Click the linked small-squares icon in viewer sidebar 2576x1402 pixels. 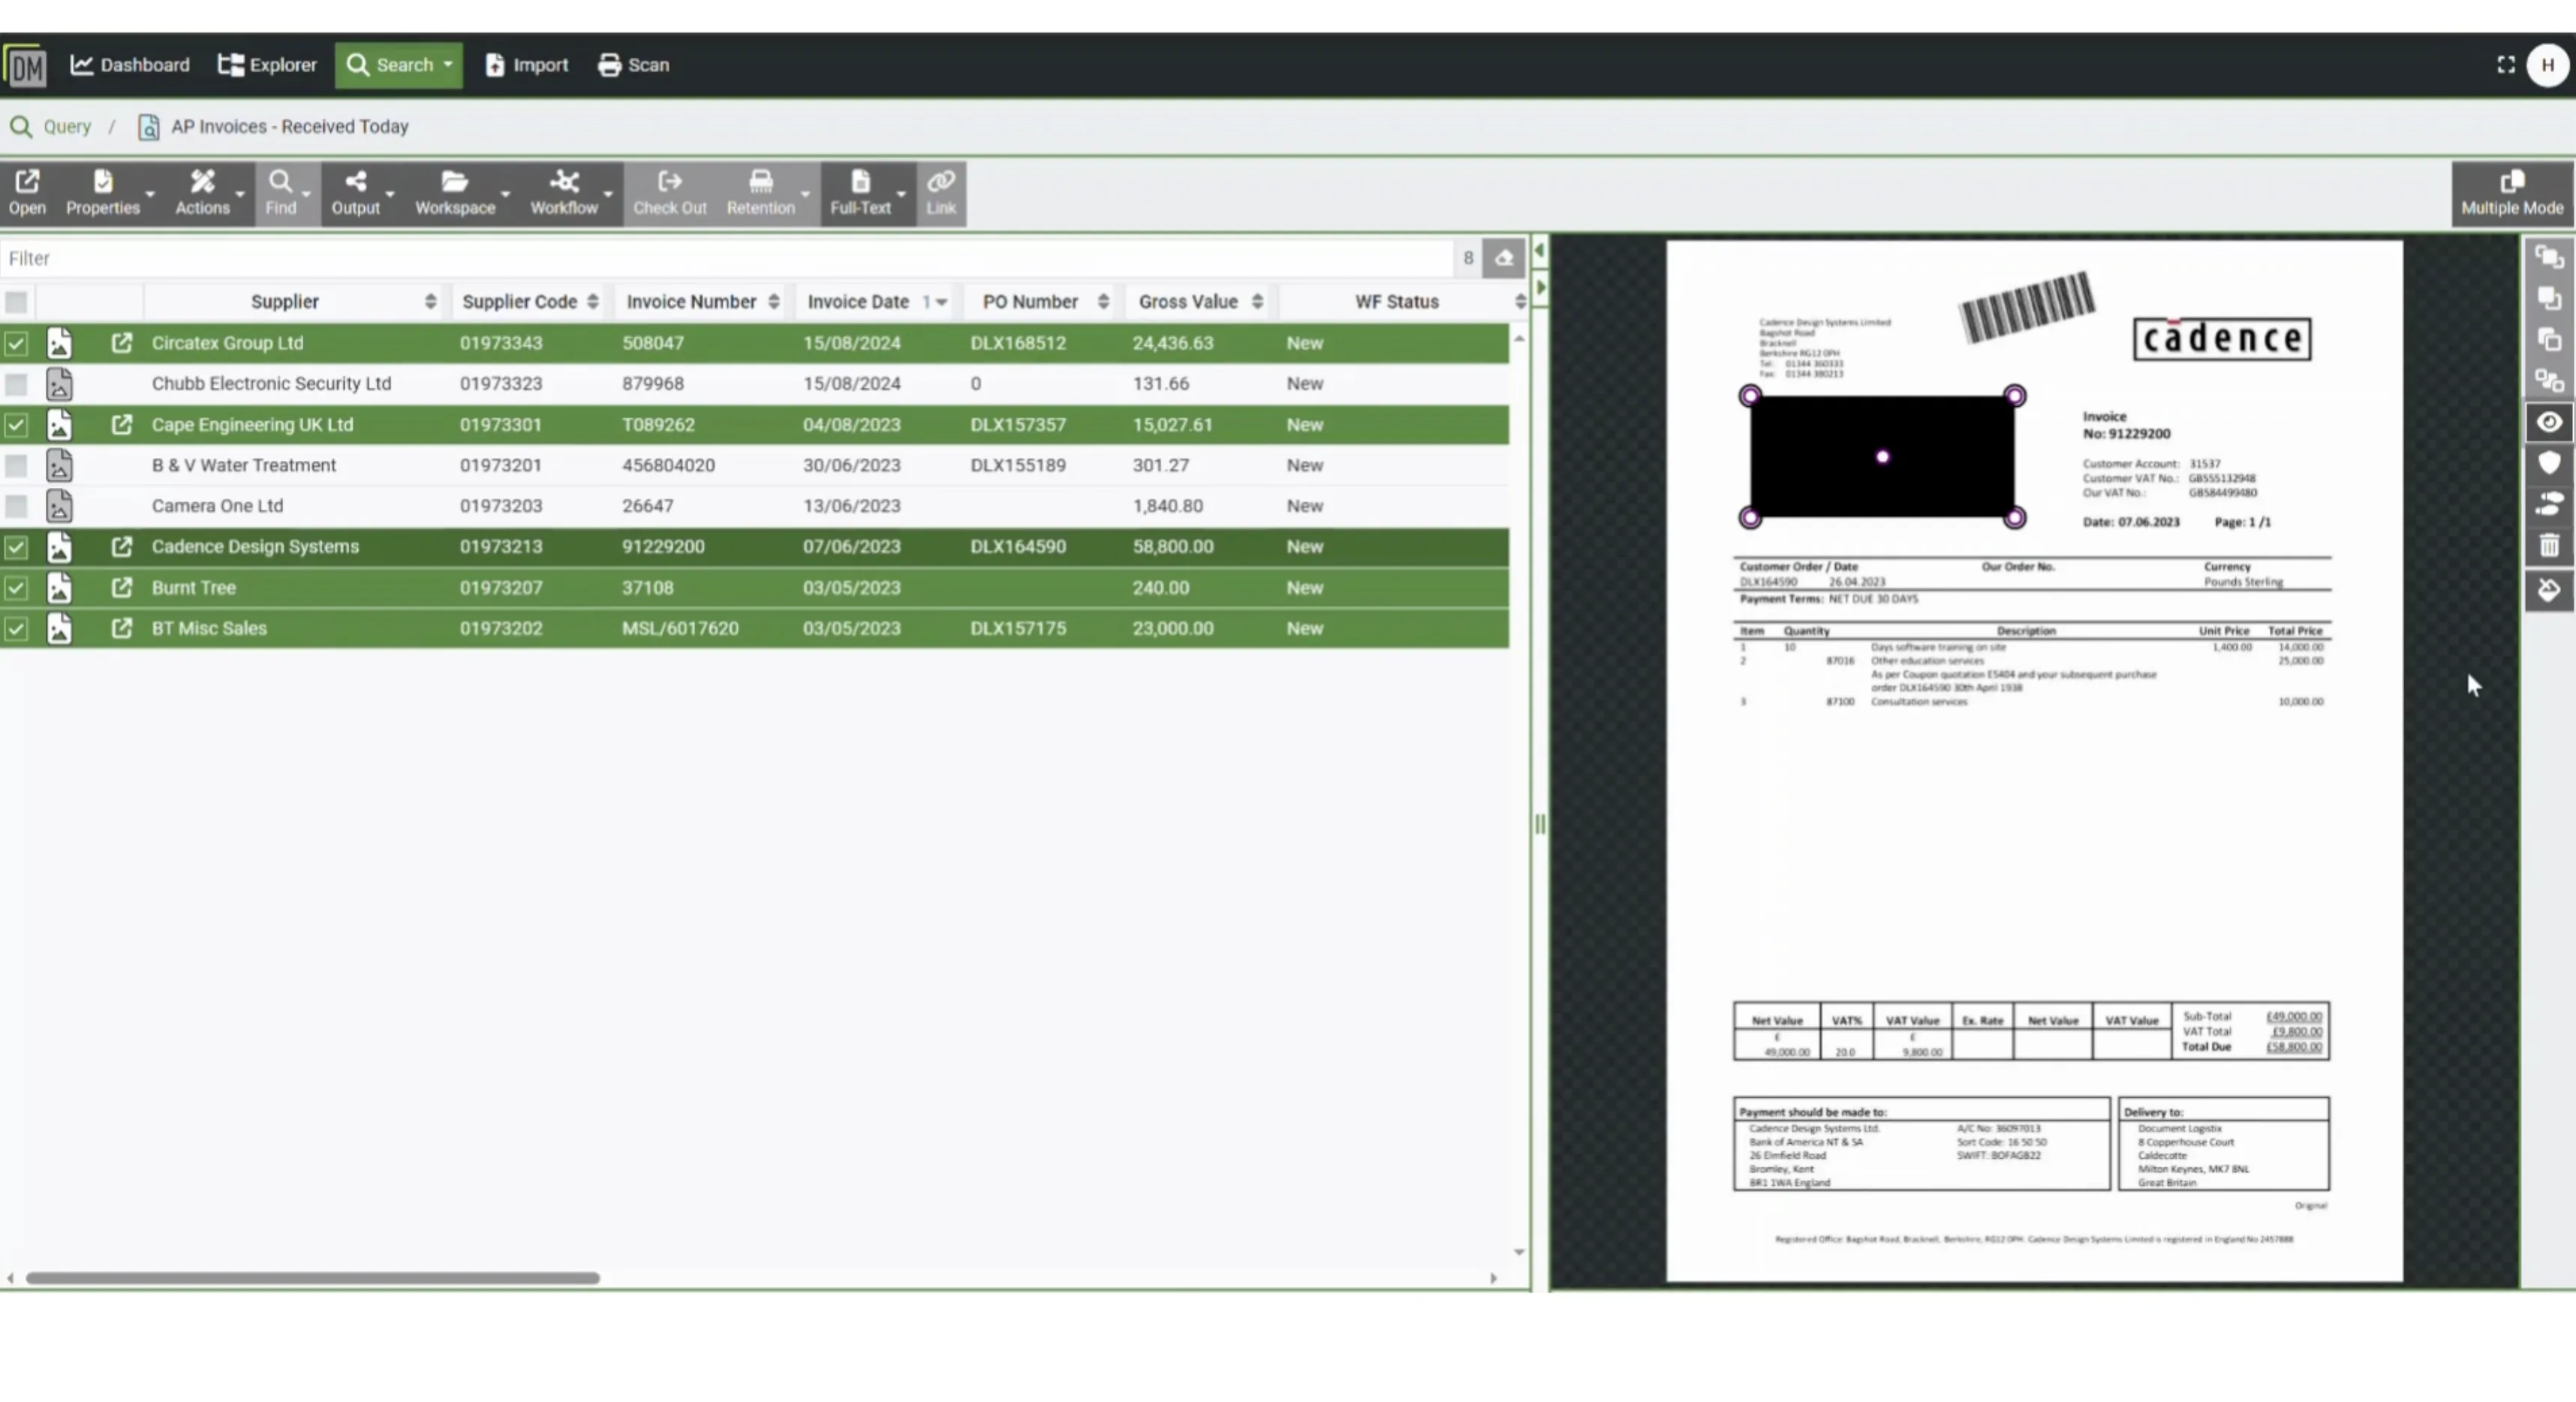(x=2548, y=380)
